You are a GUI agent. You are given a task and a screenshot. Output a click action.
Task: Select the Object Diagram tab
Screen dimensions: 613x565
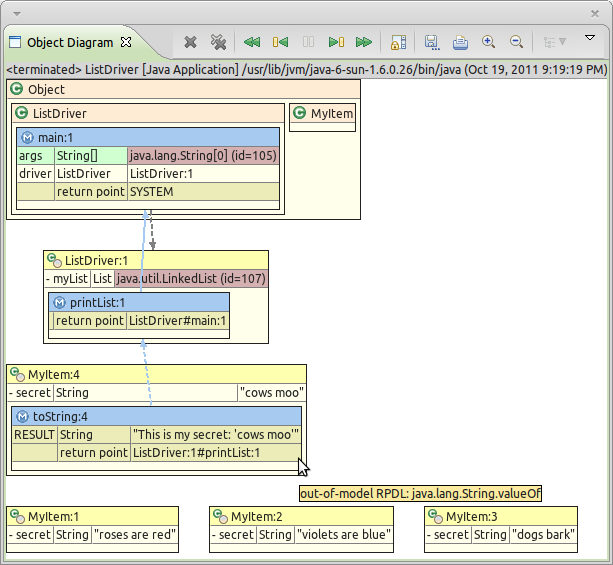pyautogui.click(x=71, y=43)
